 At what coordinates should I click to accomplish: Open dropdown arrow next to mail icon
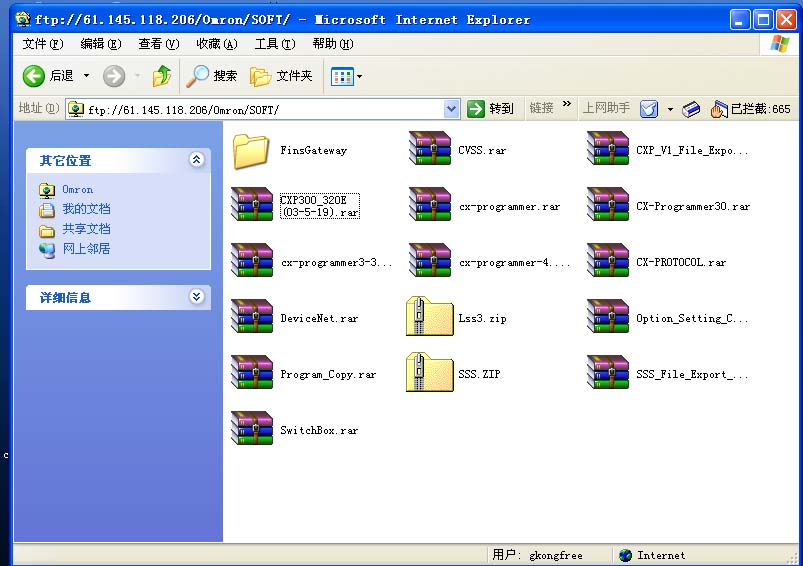point(670,109)
